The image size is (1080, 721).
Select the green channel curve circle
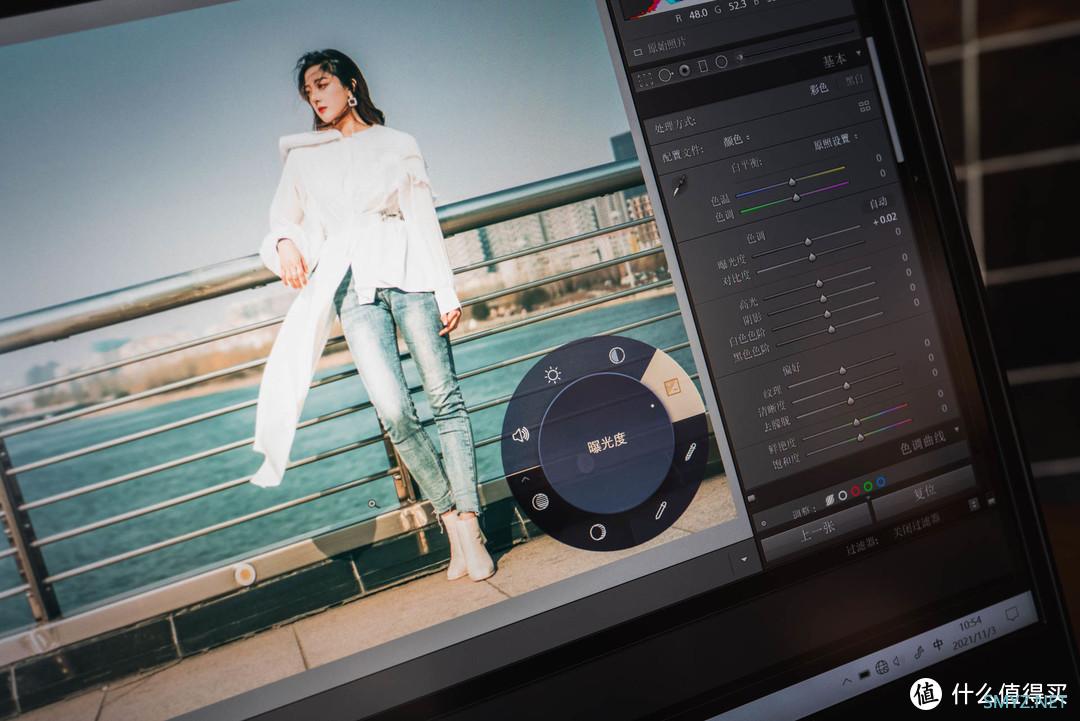pos(868,487)
